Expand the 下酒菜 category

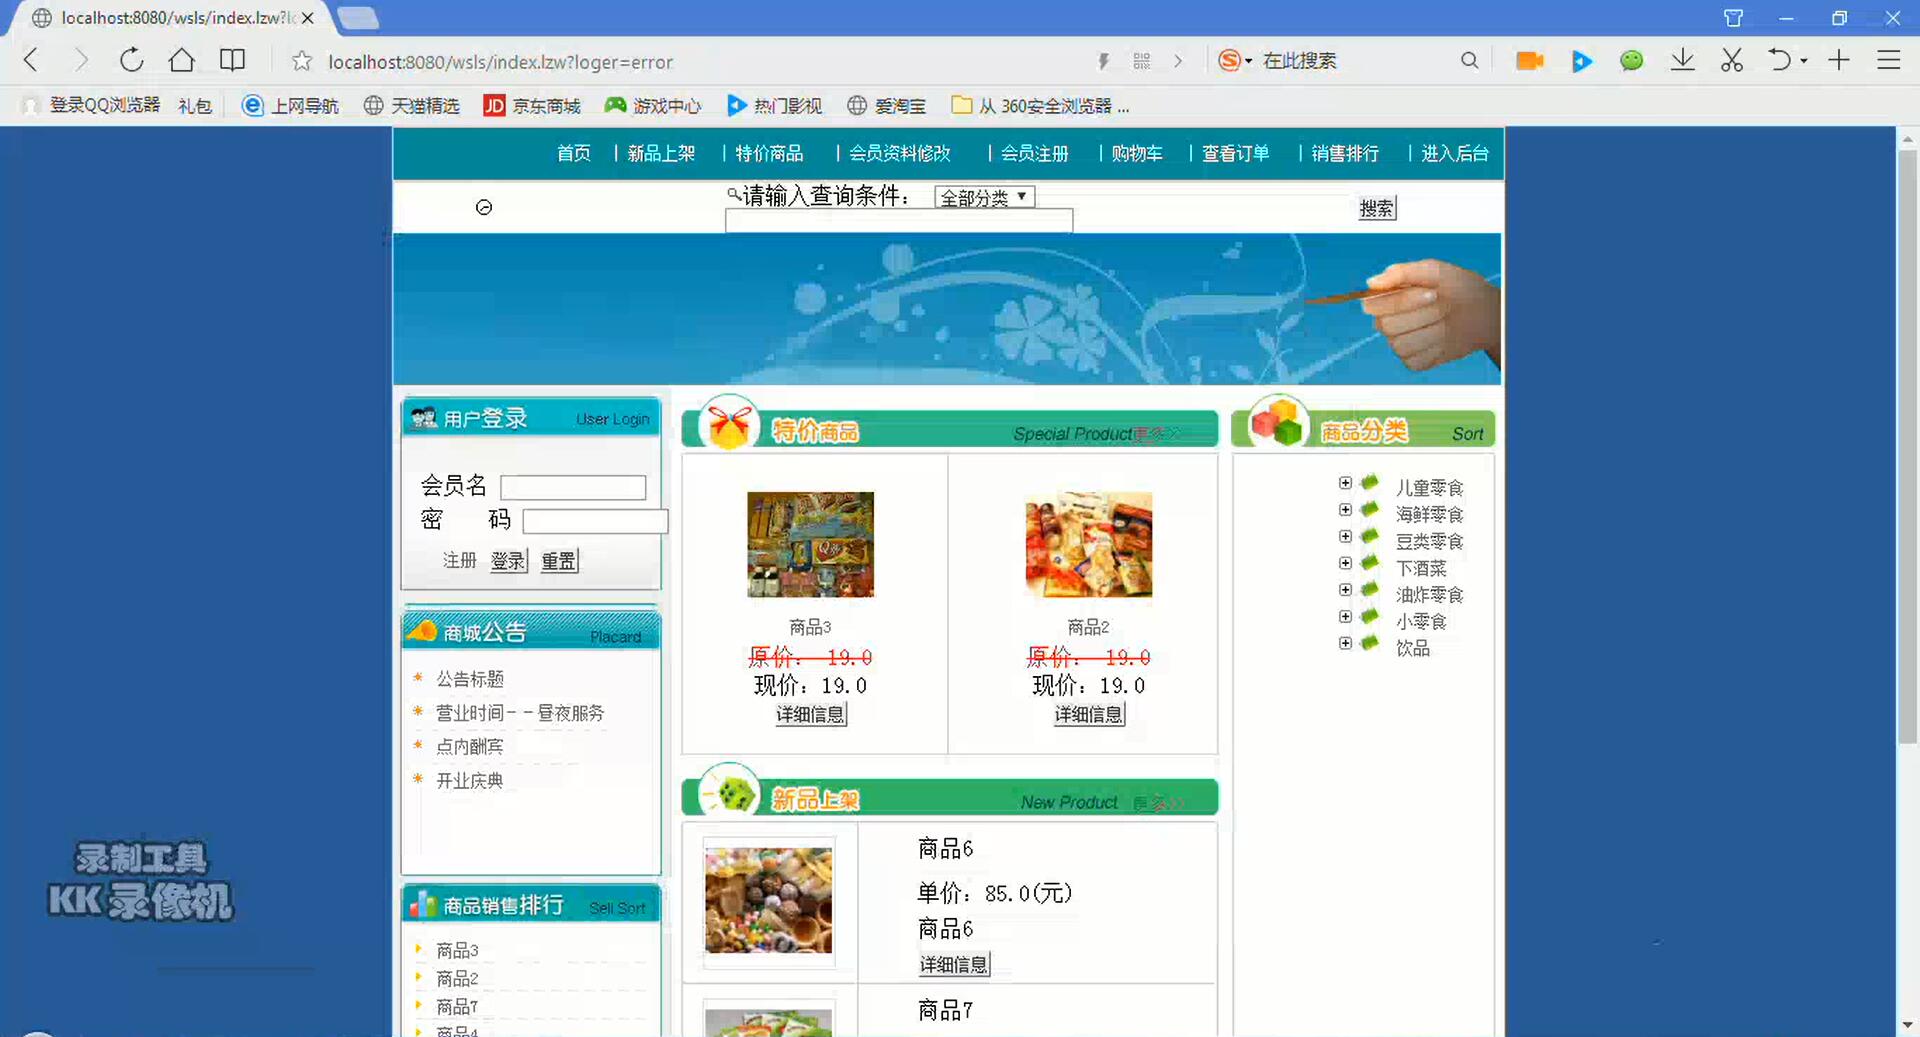pos(1345,563)
